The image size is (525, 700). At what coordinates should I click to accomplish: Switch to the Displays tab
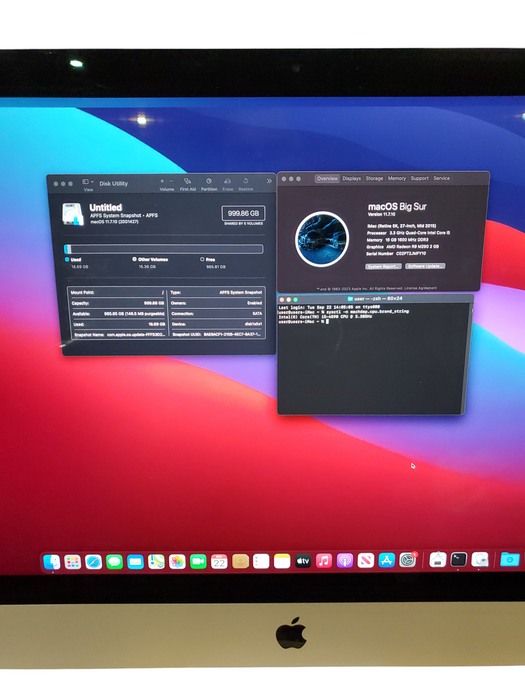pyautogui.click(x=352, y=178)
